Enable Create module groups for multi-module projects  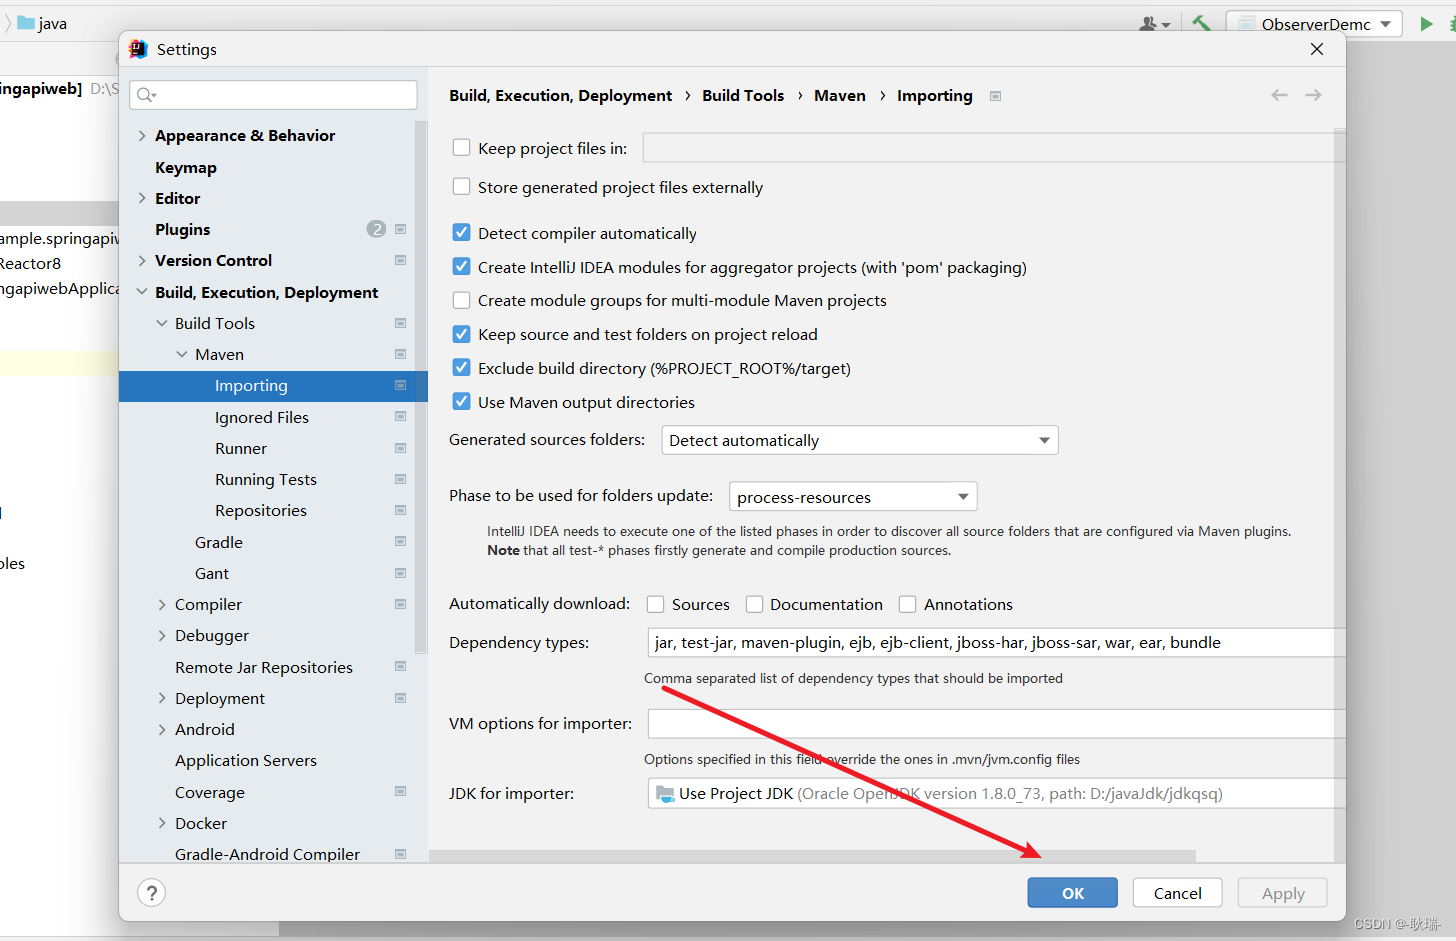tap(461, 300)
